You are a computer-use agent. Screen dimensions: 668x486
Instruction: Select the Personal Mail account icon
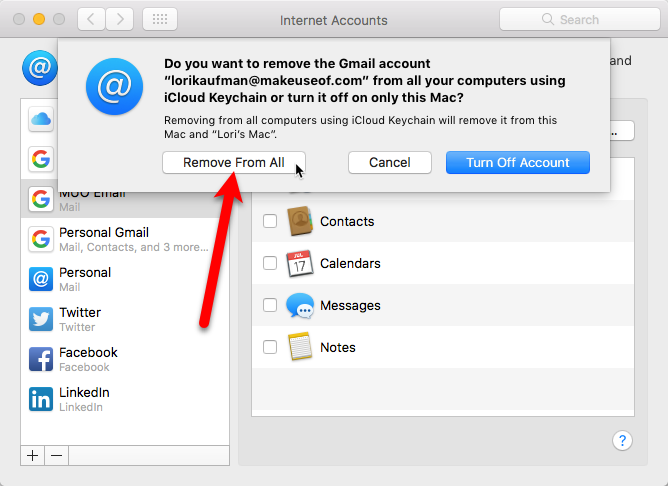click(x=41, y=279)
